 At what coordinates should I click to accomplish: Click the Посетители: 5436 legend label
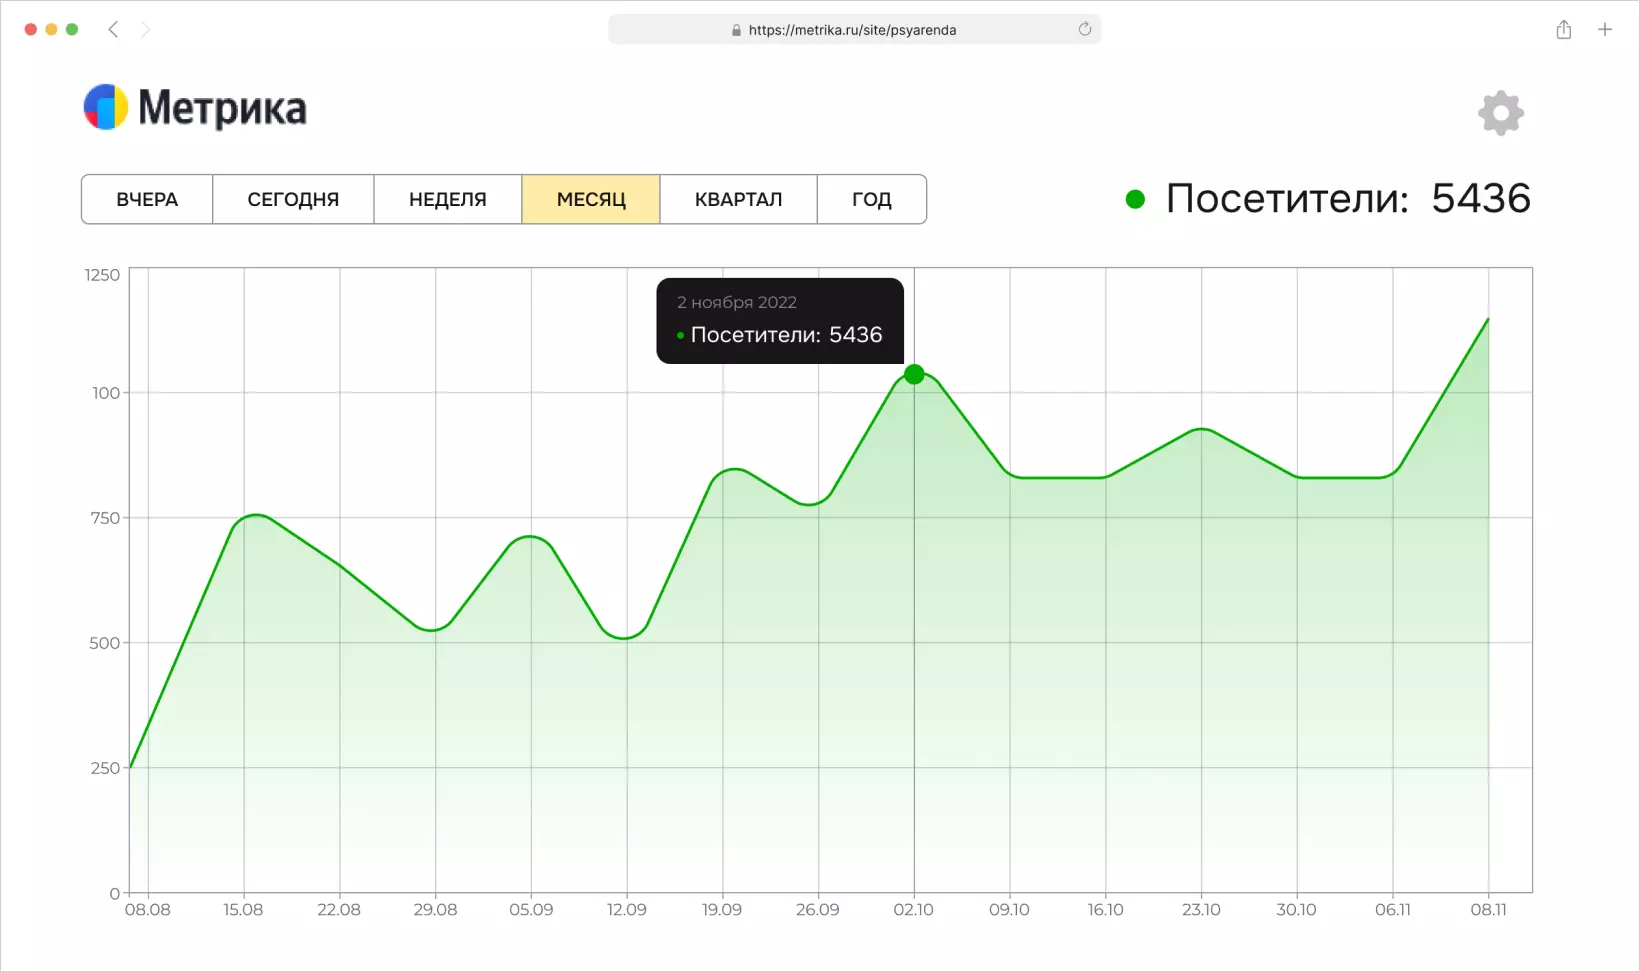click(x=1348, y=198)
